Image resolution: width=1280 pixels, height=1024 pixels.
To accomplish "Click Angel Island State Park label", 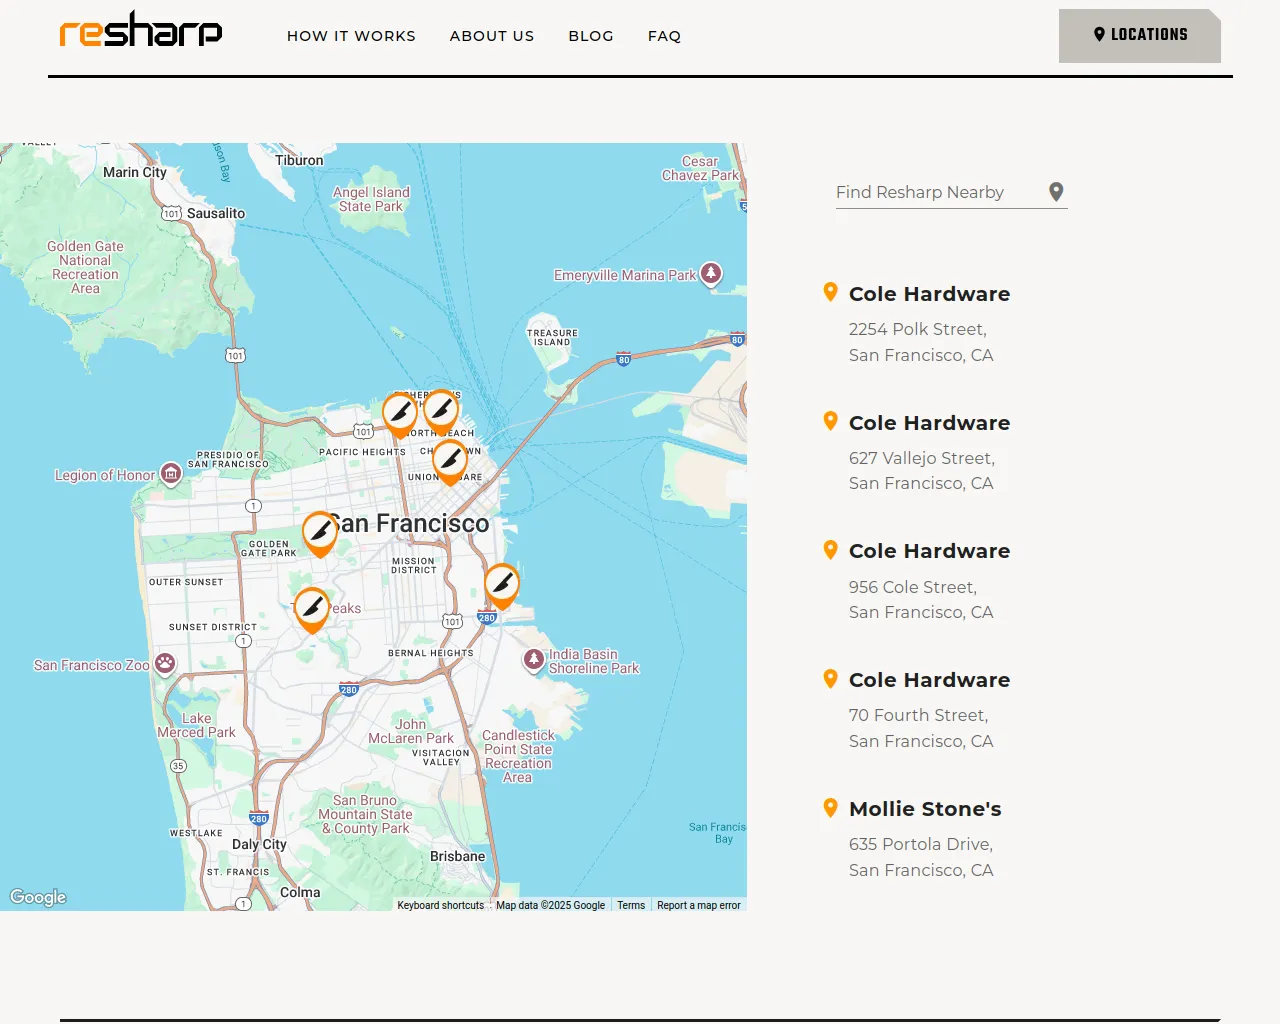I will [371, 199].
